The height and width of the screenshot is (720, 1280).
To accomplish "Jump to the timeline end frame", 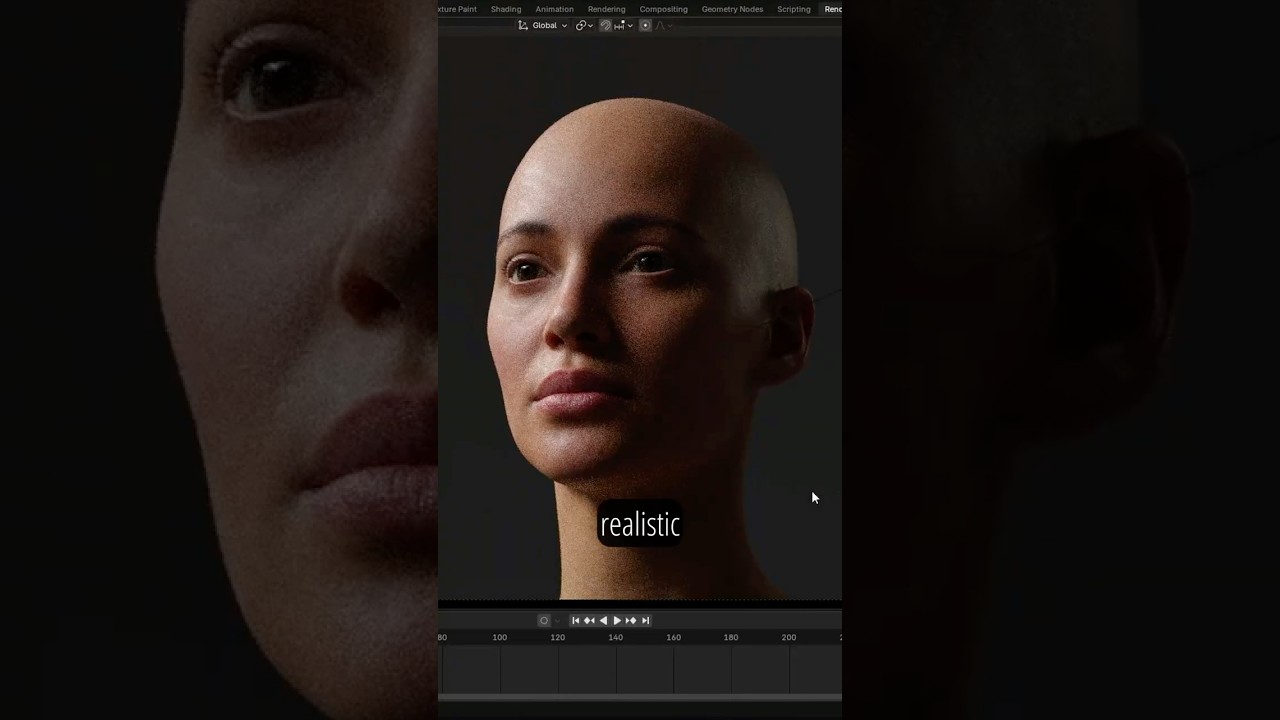I will point(645,620).
